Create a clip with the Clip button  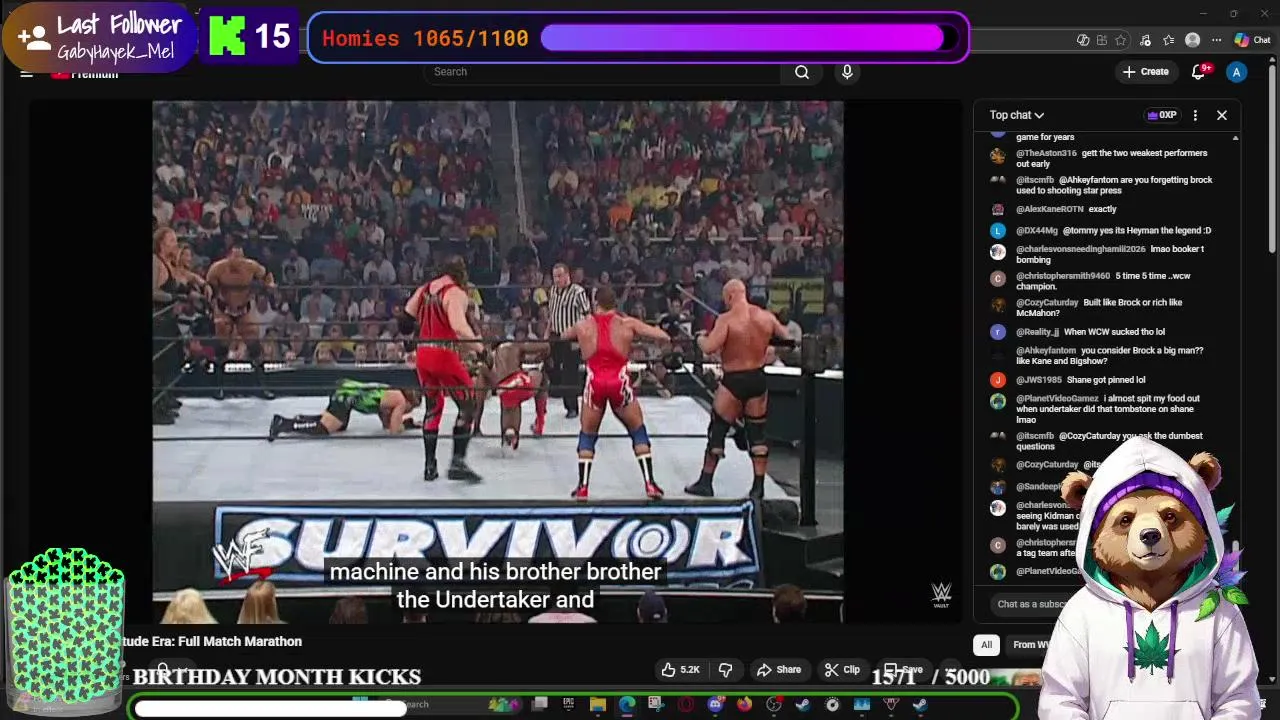click(841, 669)
